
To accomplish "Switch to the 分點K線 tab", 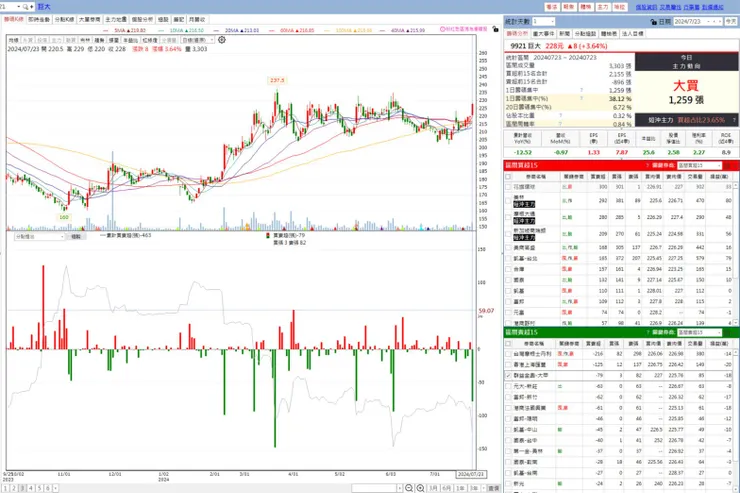I will pos(64,19).
